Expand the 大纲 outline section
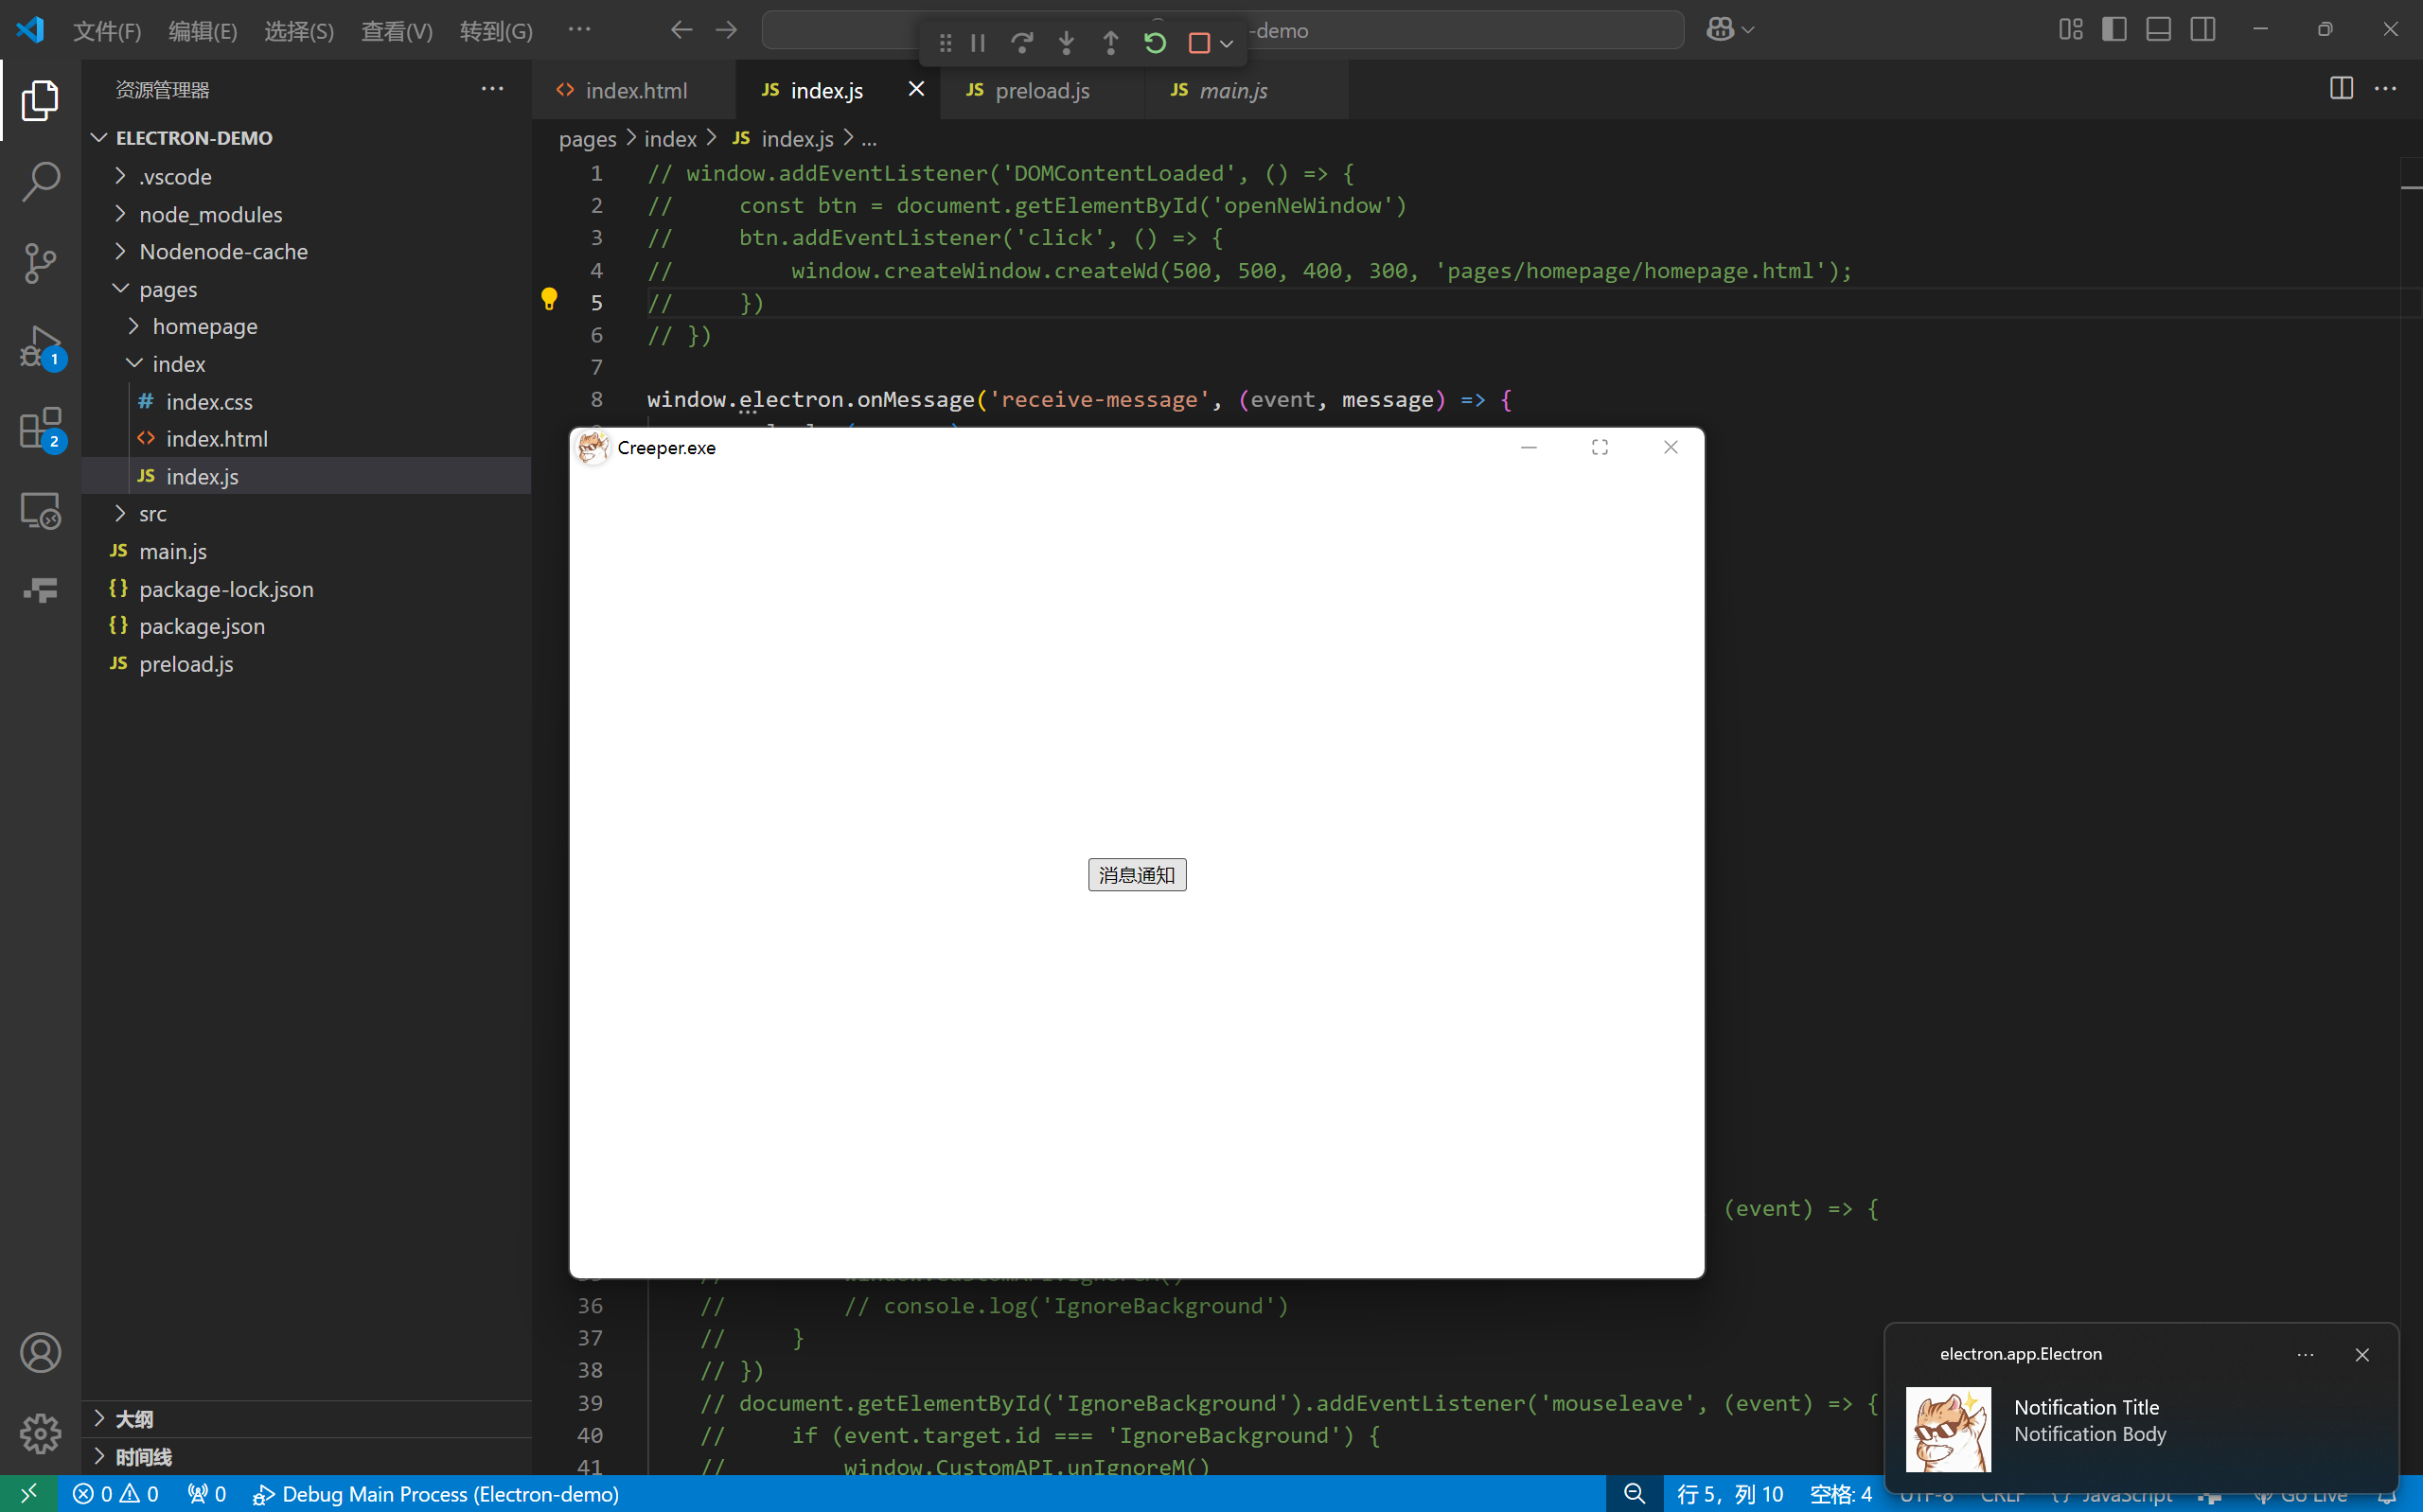Screen dimensions: 2423x1512 tap(134, 1418)
